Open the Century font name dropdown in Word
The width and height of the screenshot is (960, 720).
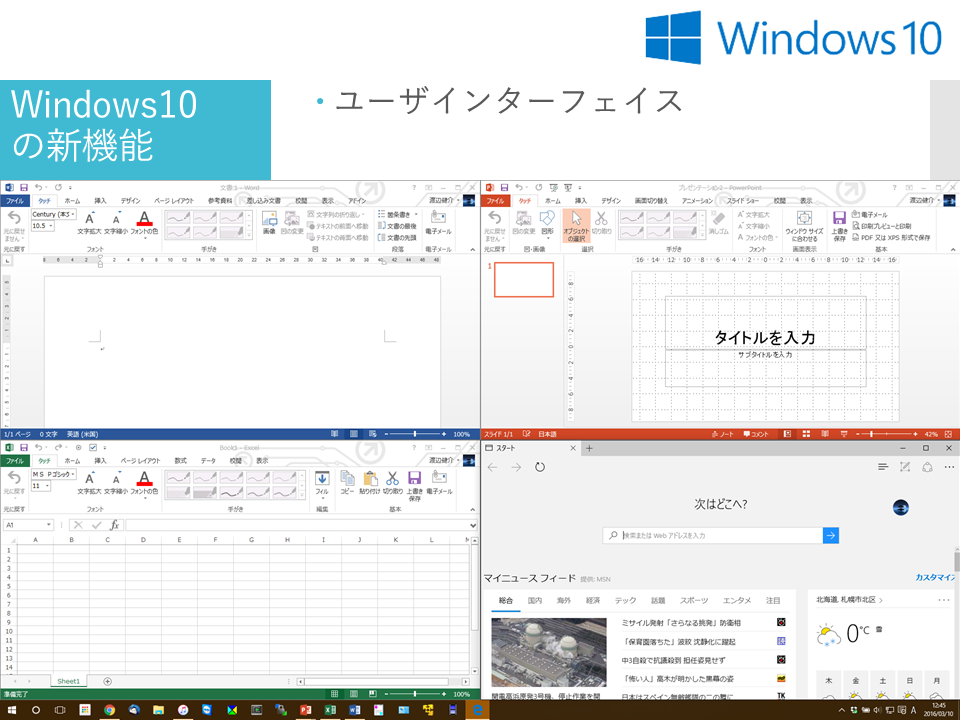click(x=73, y=214)
